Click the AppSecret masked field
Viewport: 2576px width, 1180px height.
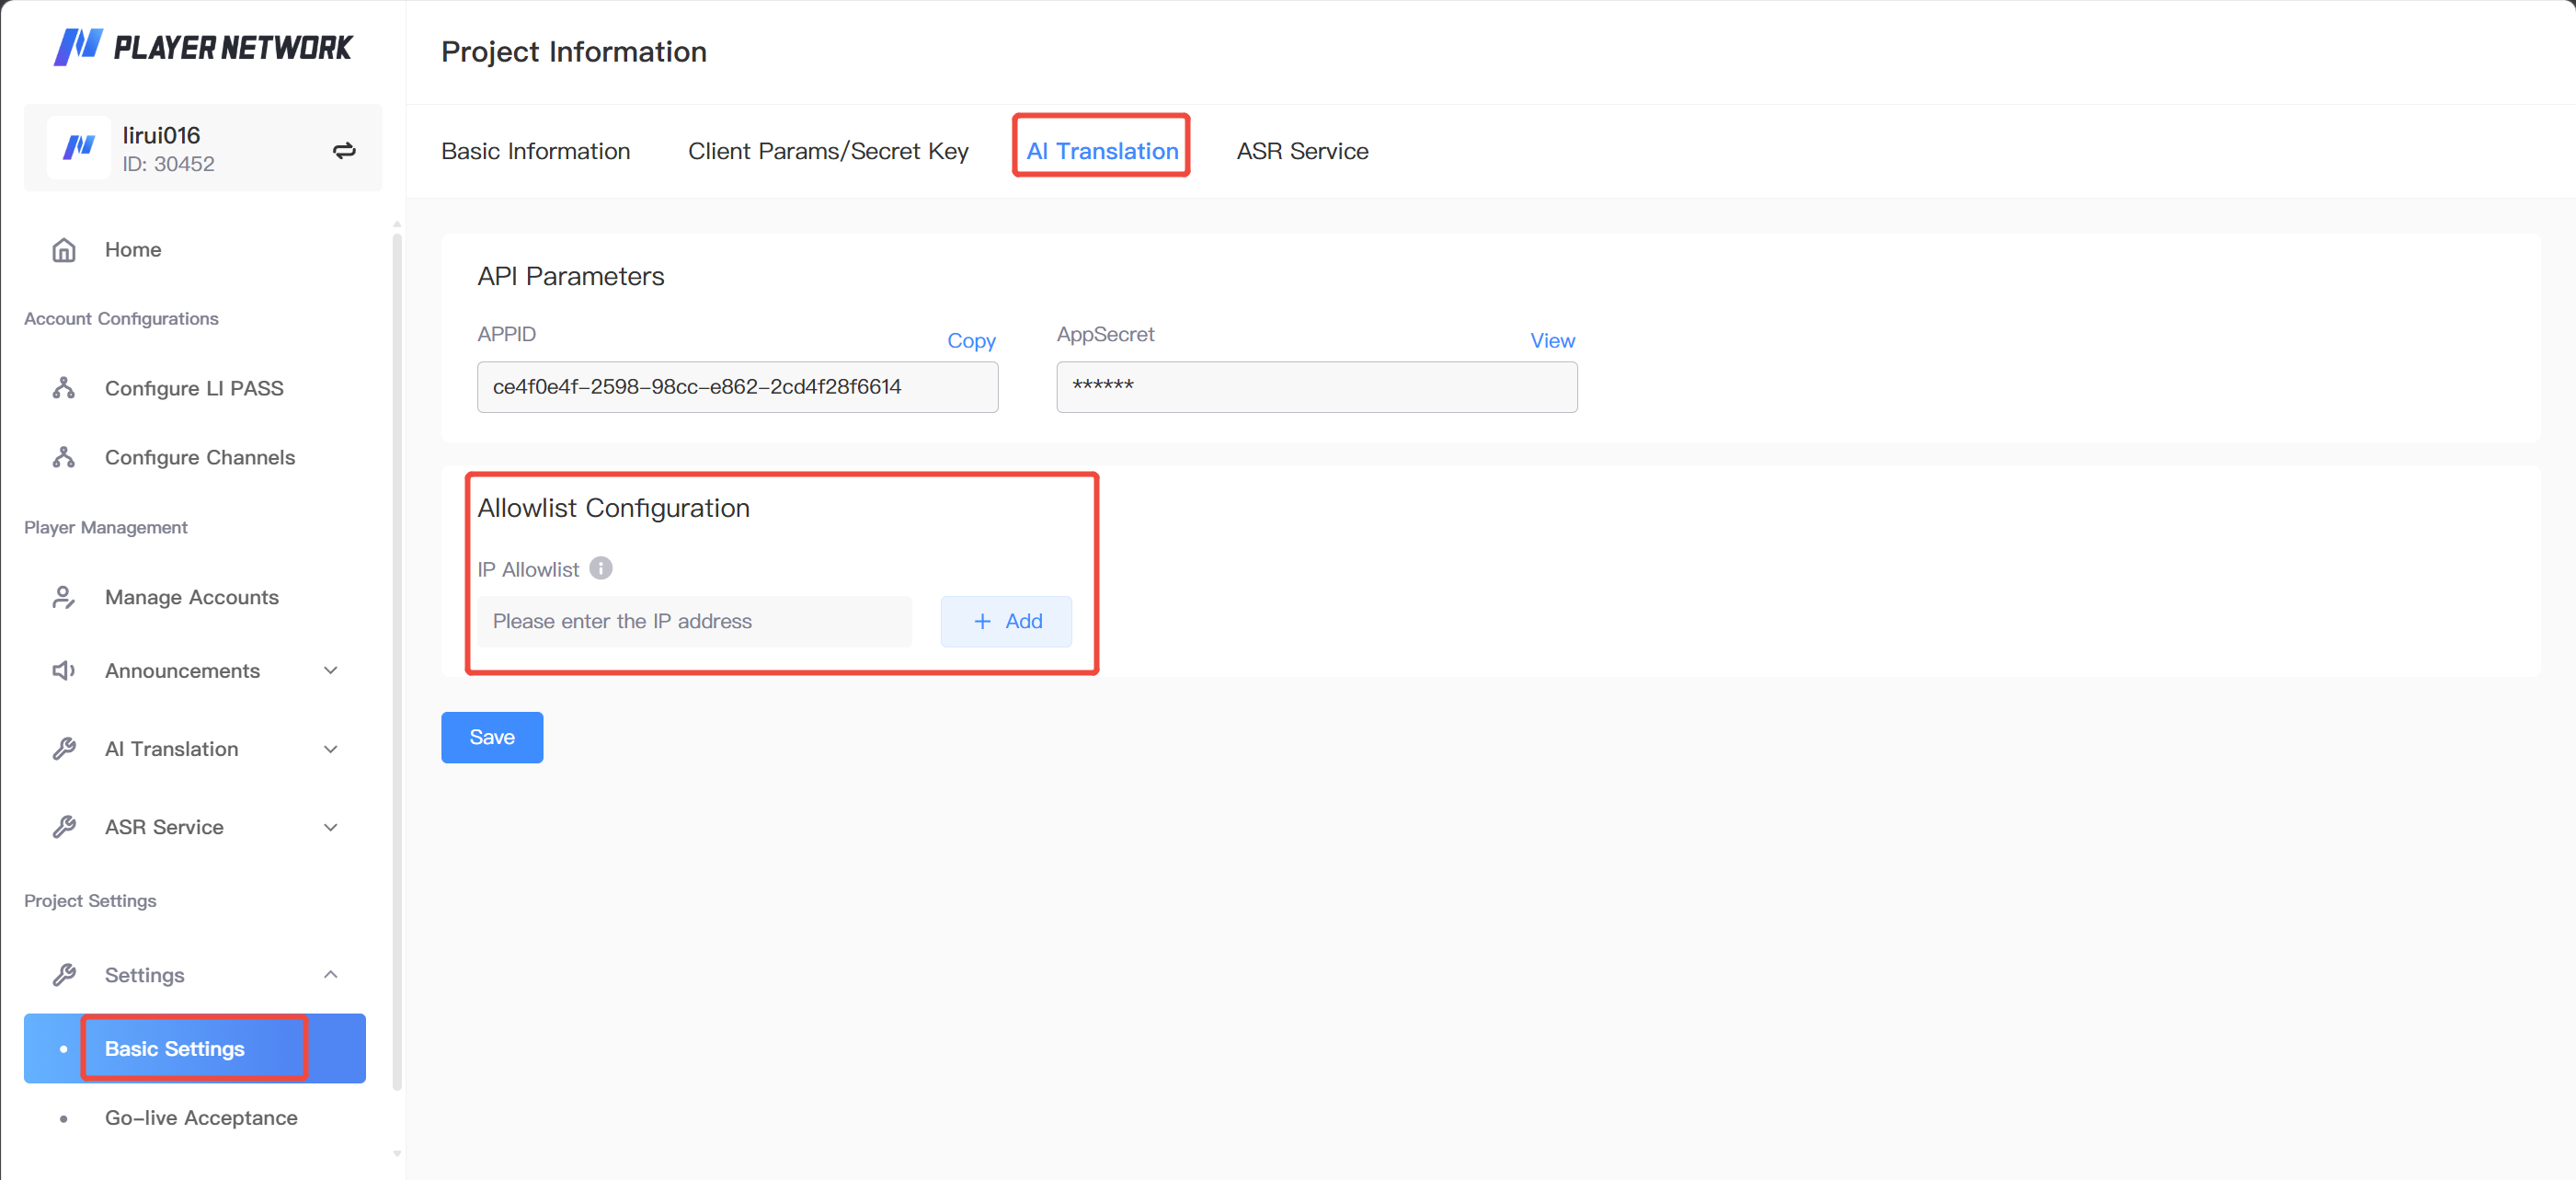(x=1317, y=387)
